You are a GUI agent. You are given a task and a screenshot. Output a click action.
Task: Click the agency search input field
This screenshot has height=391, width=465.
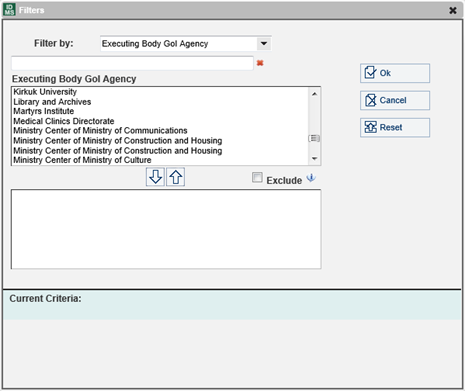[132, 63]
